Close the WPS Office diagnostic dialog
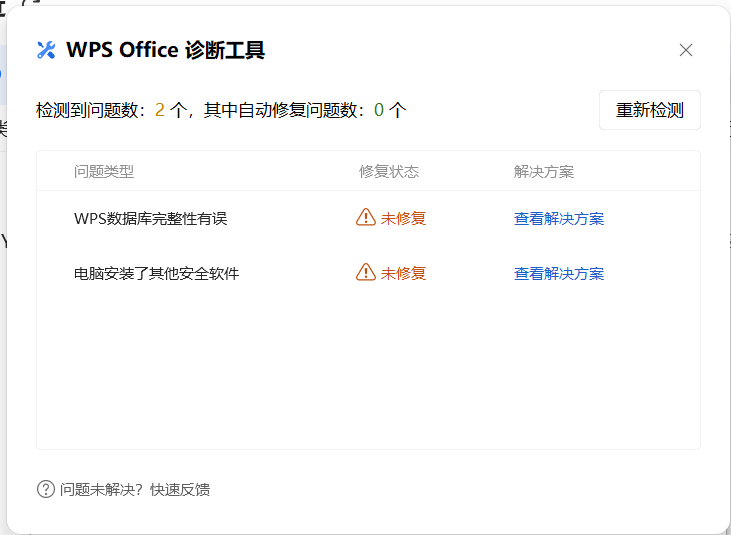Screen dimensions: 731x535 click(x=685, y=50)
